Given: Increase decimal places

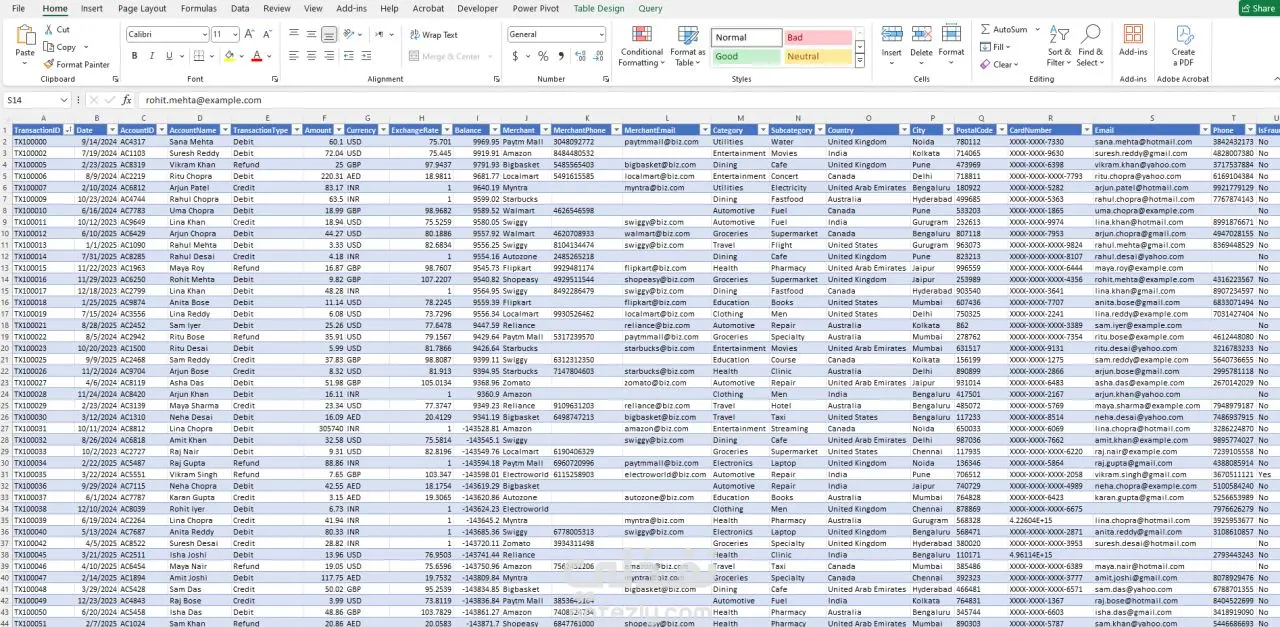Looking at the screenshot, I should tap(580, 56).
